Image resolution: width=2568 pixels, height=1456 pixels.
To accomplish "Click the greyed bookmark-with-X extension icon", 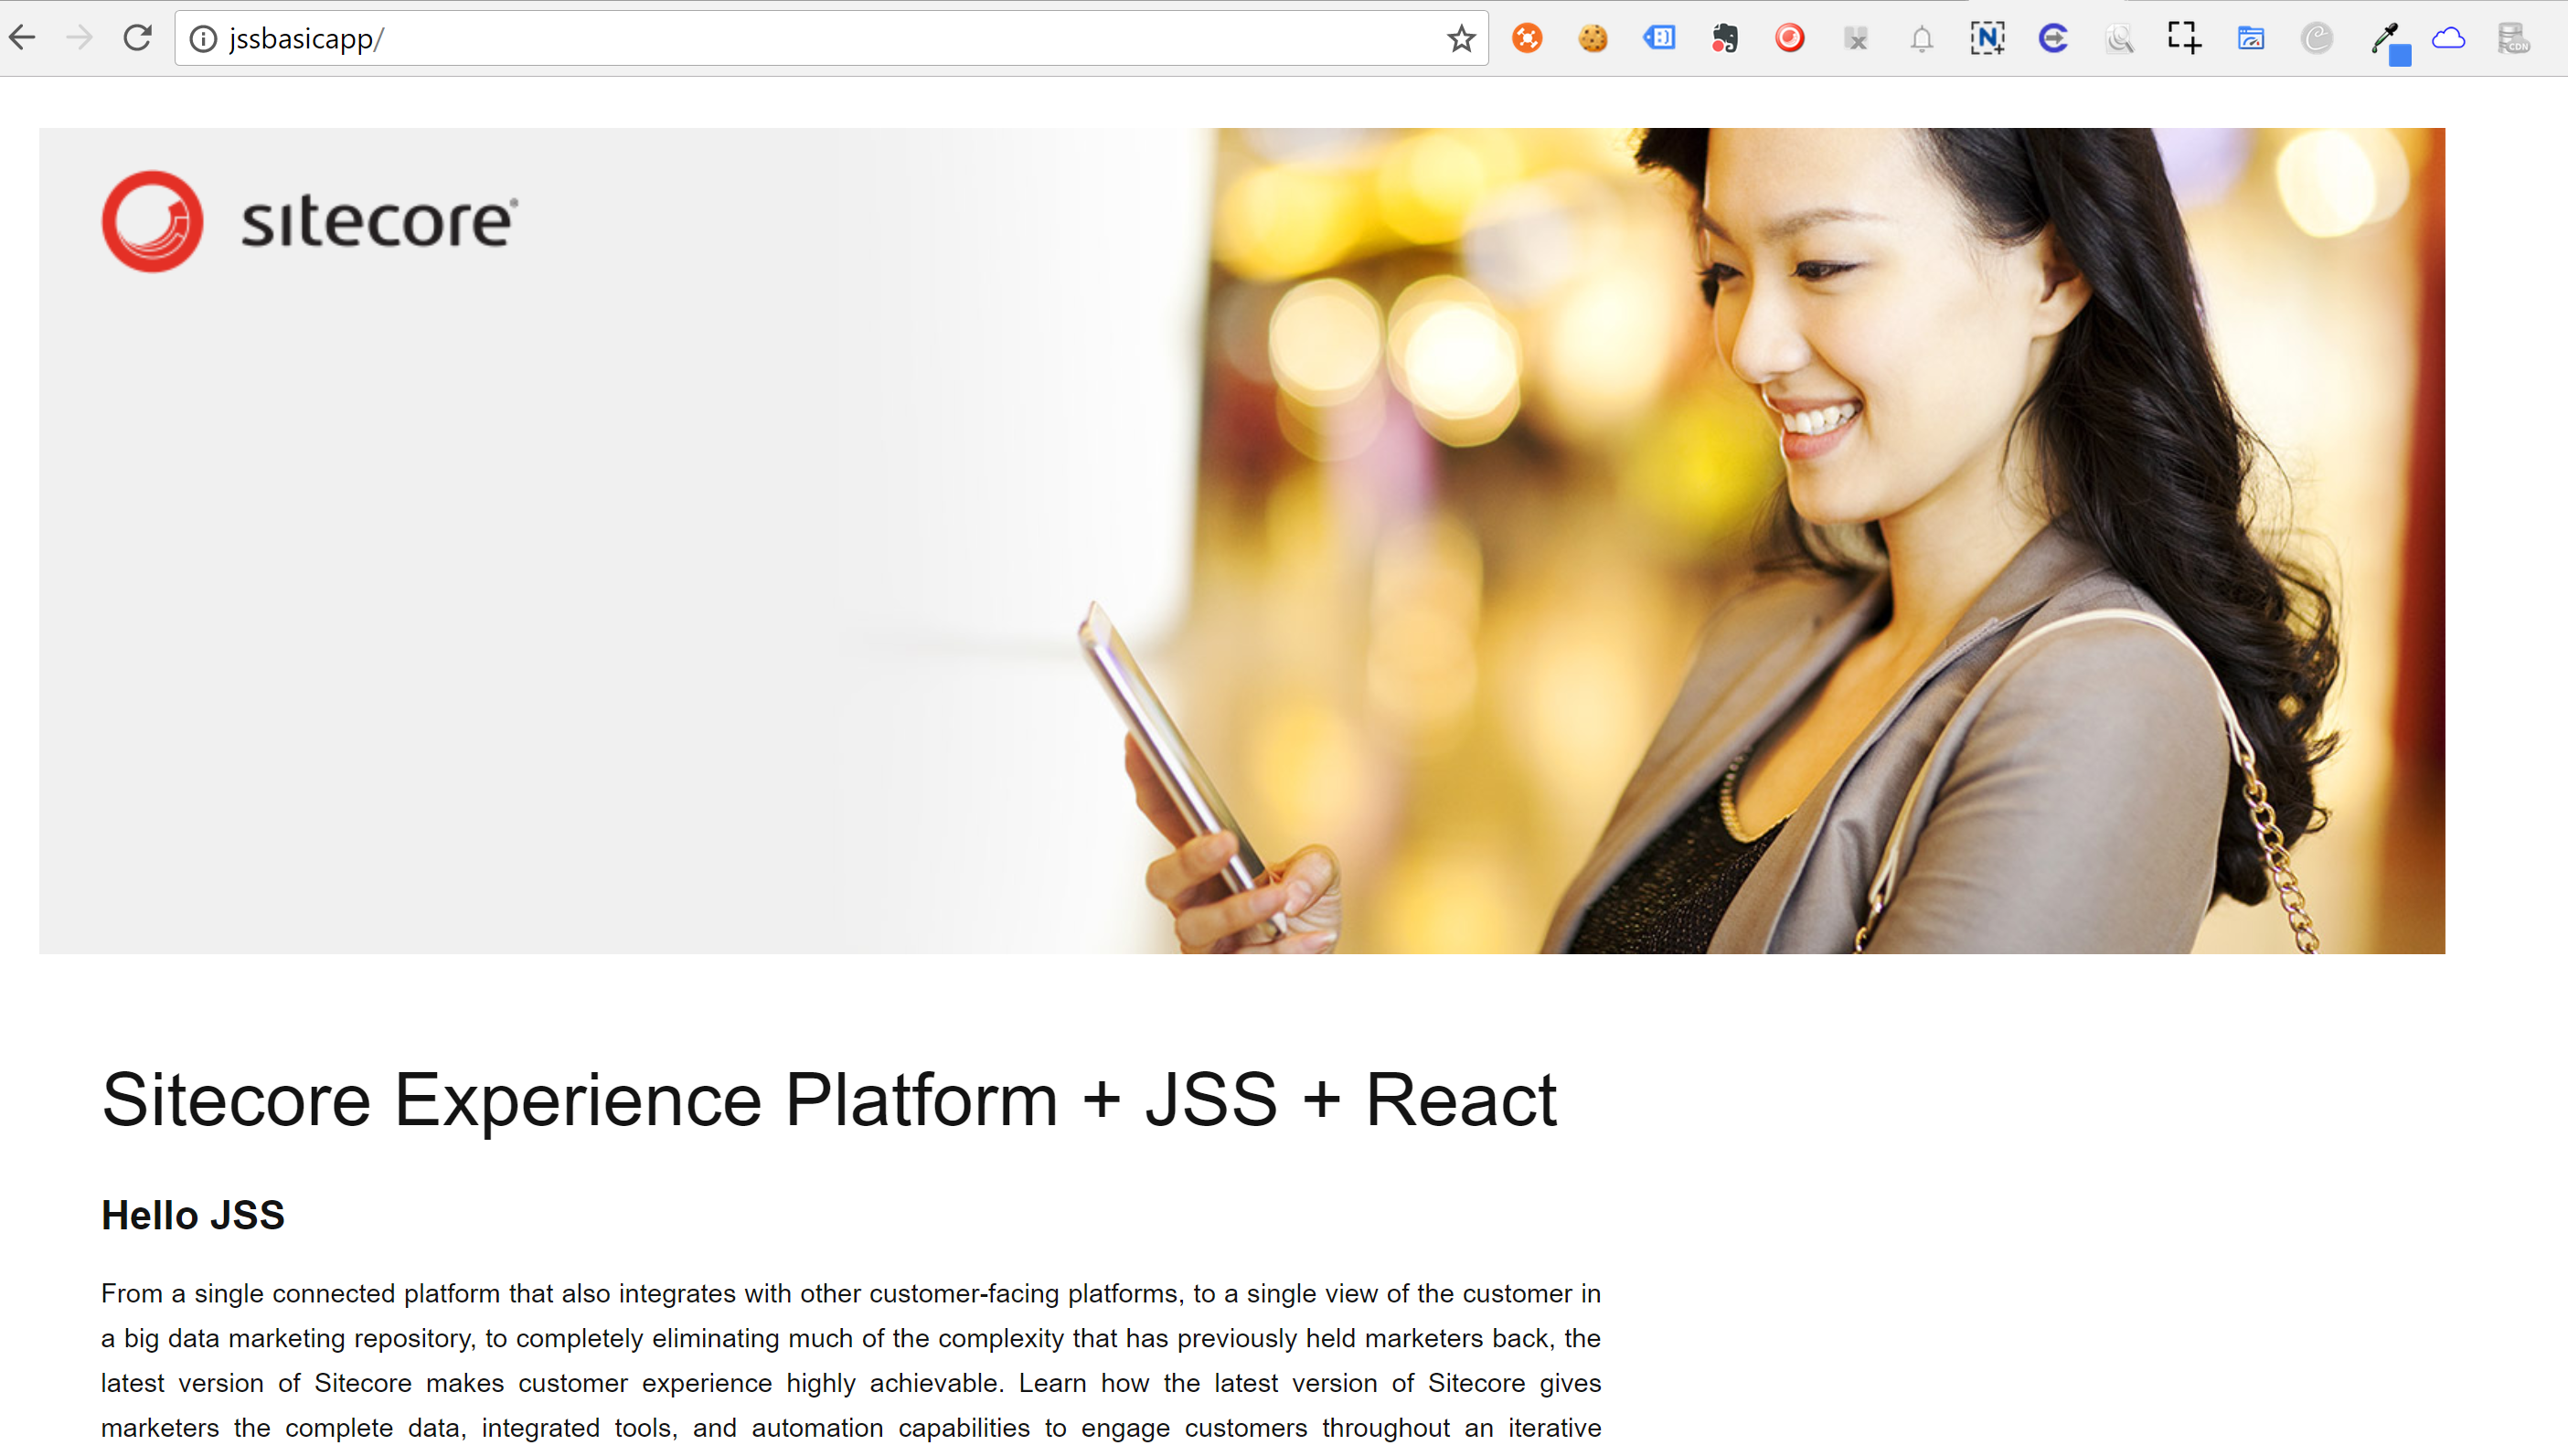I will coord(1856,39).
